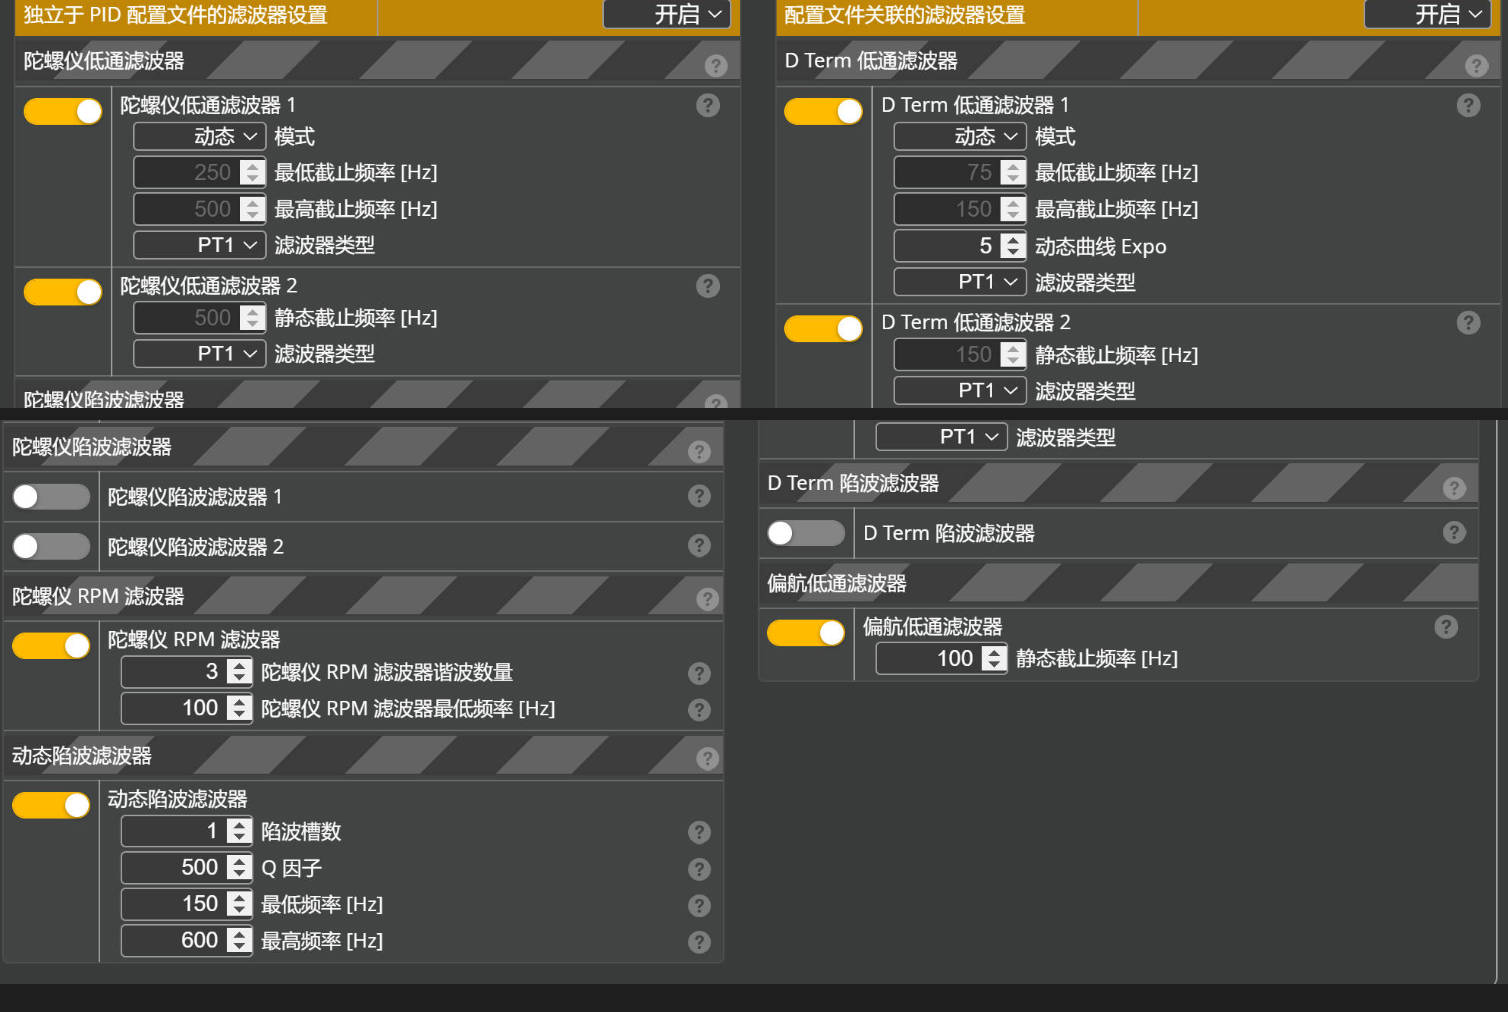
Task: Click the help icon beside Q 因子
Action: tap(699, 869)
